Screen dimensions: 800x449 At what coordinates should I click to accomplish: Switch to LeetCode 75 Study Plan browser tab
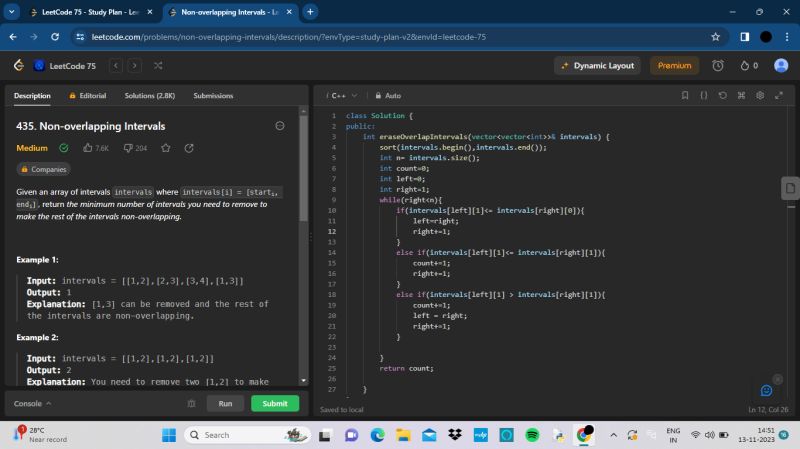point(90,12)
